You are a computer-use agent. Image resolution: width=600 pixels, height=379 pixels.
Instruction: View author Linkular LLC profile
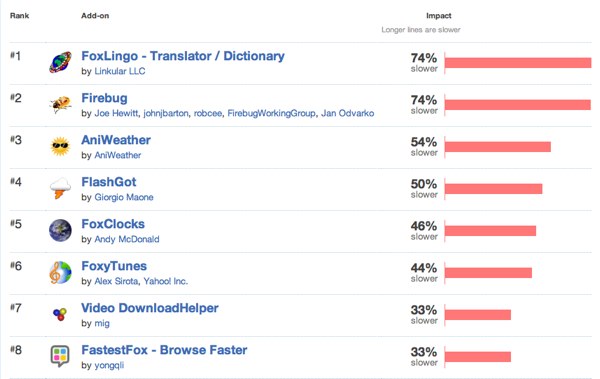[x=120, y=71]
